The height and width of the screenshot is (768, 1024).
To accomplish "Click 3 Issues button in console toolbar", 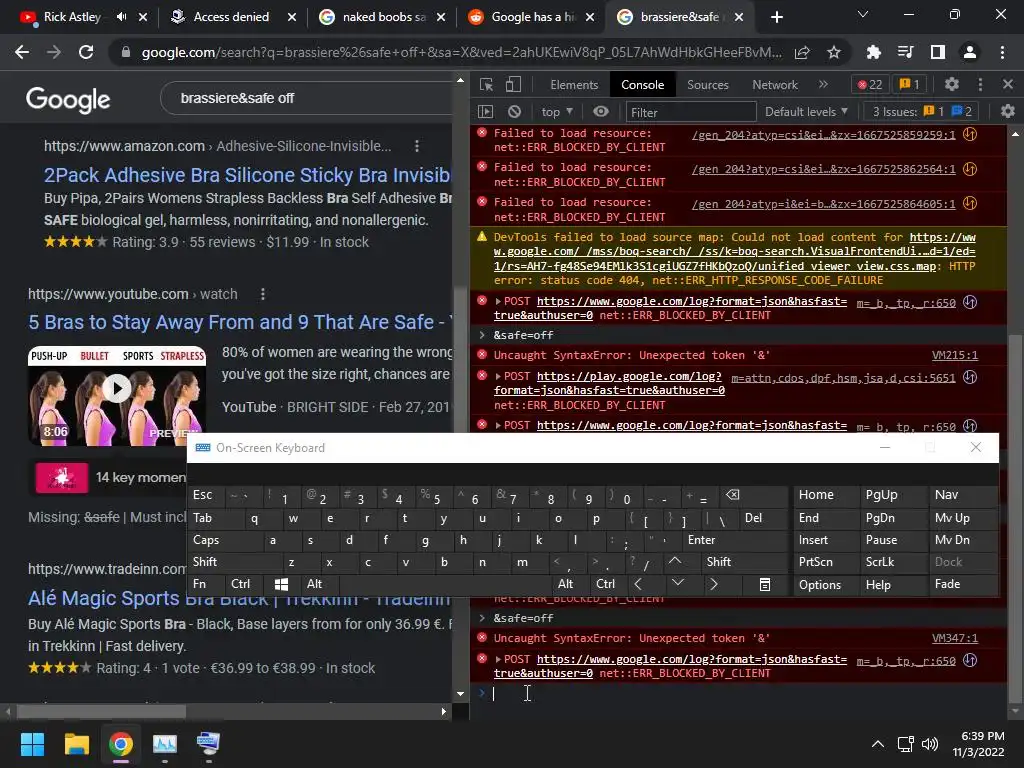I will coord(922,112).
